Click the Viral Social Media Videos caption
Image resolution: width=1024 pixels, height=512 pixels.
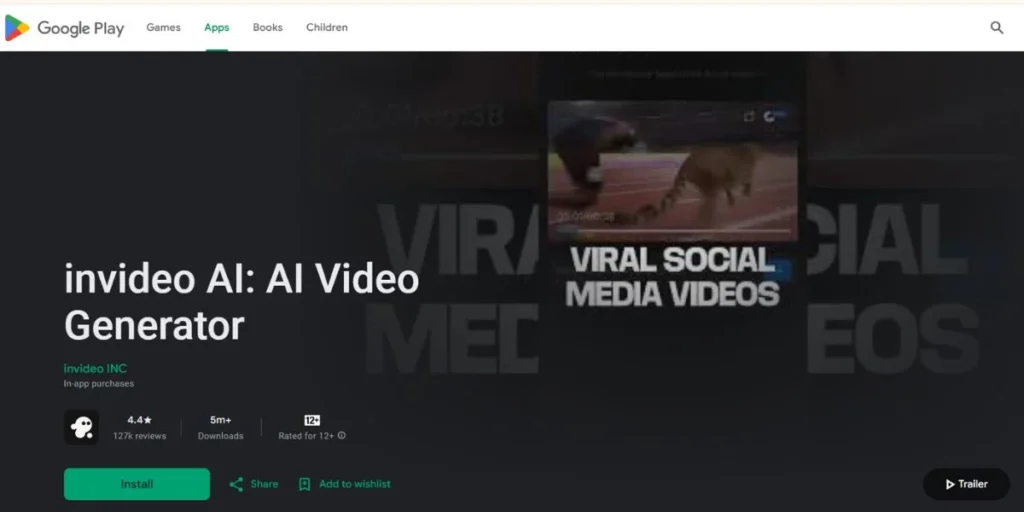(x=673, y=277)
